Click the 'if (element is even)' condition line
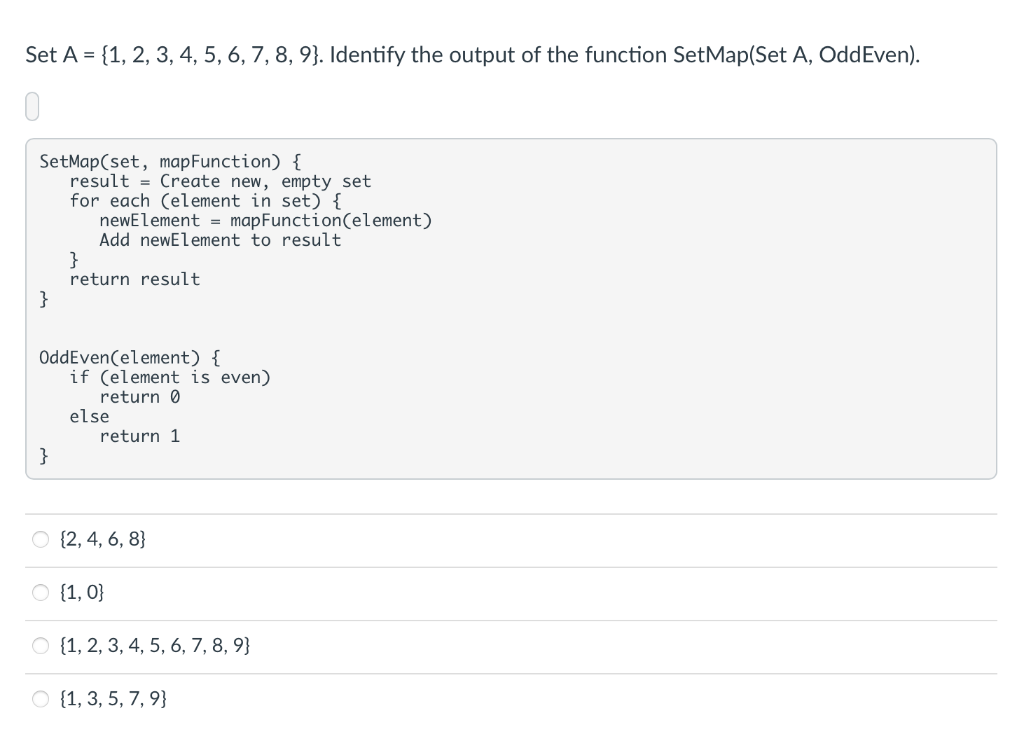 point(184,377)
